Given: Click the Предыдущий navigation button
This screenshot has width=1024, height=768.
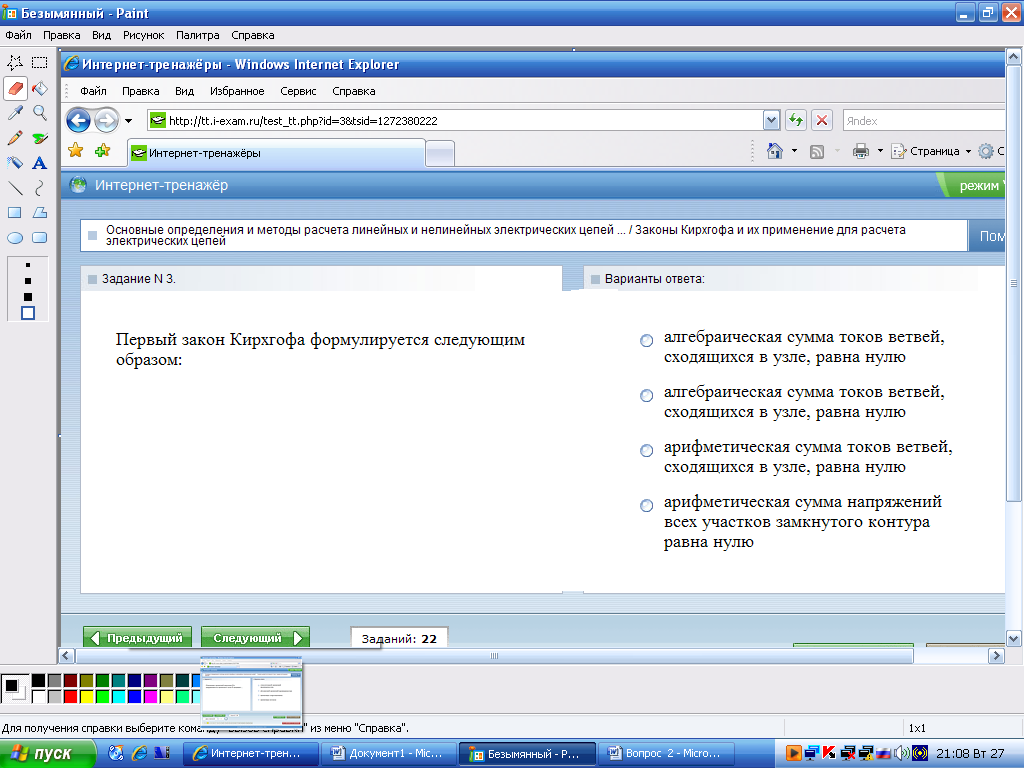Looking at the screenshot, I should pos(138,637).
